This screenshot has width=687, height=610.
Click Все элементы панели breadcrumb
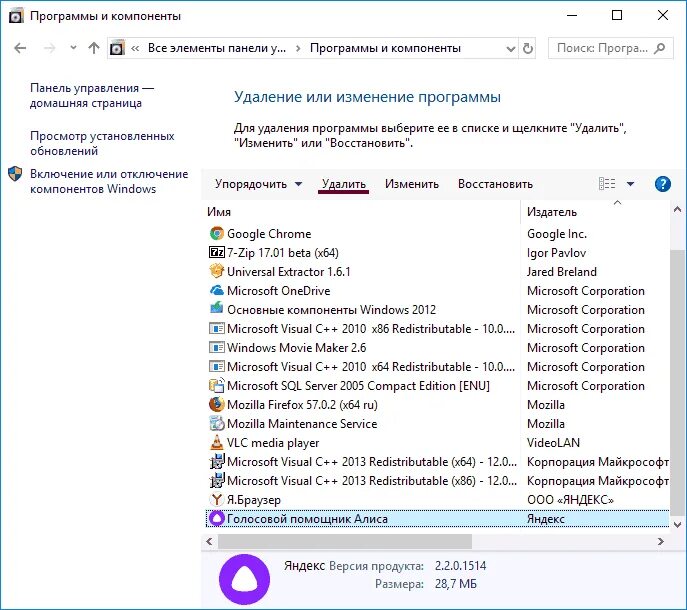(217, 48)
